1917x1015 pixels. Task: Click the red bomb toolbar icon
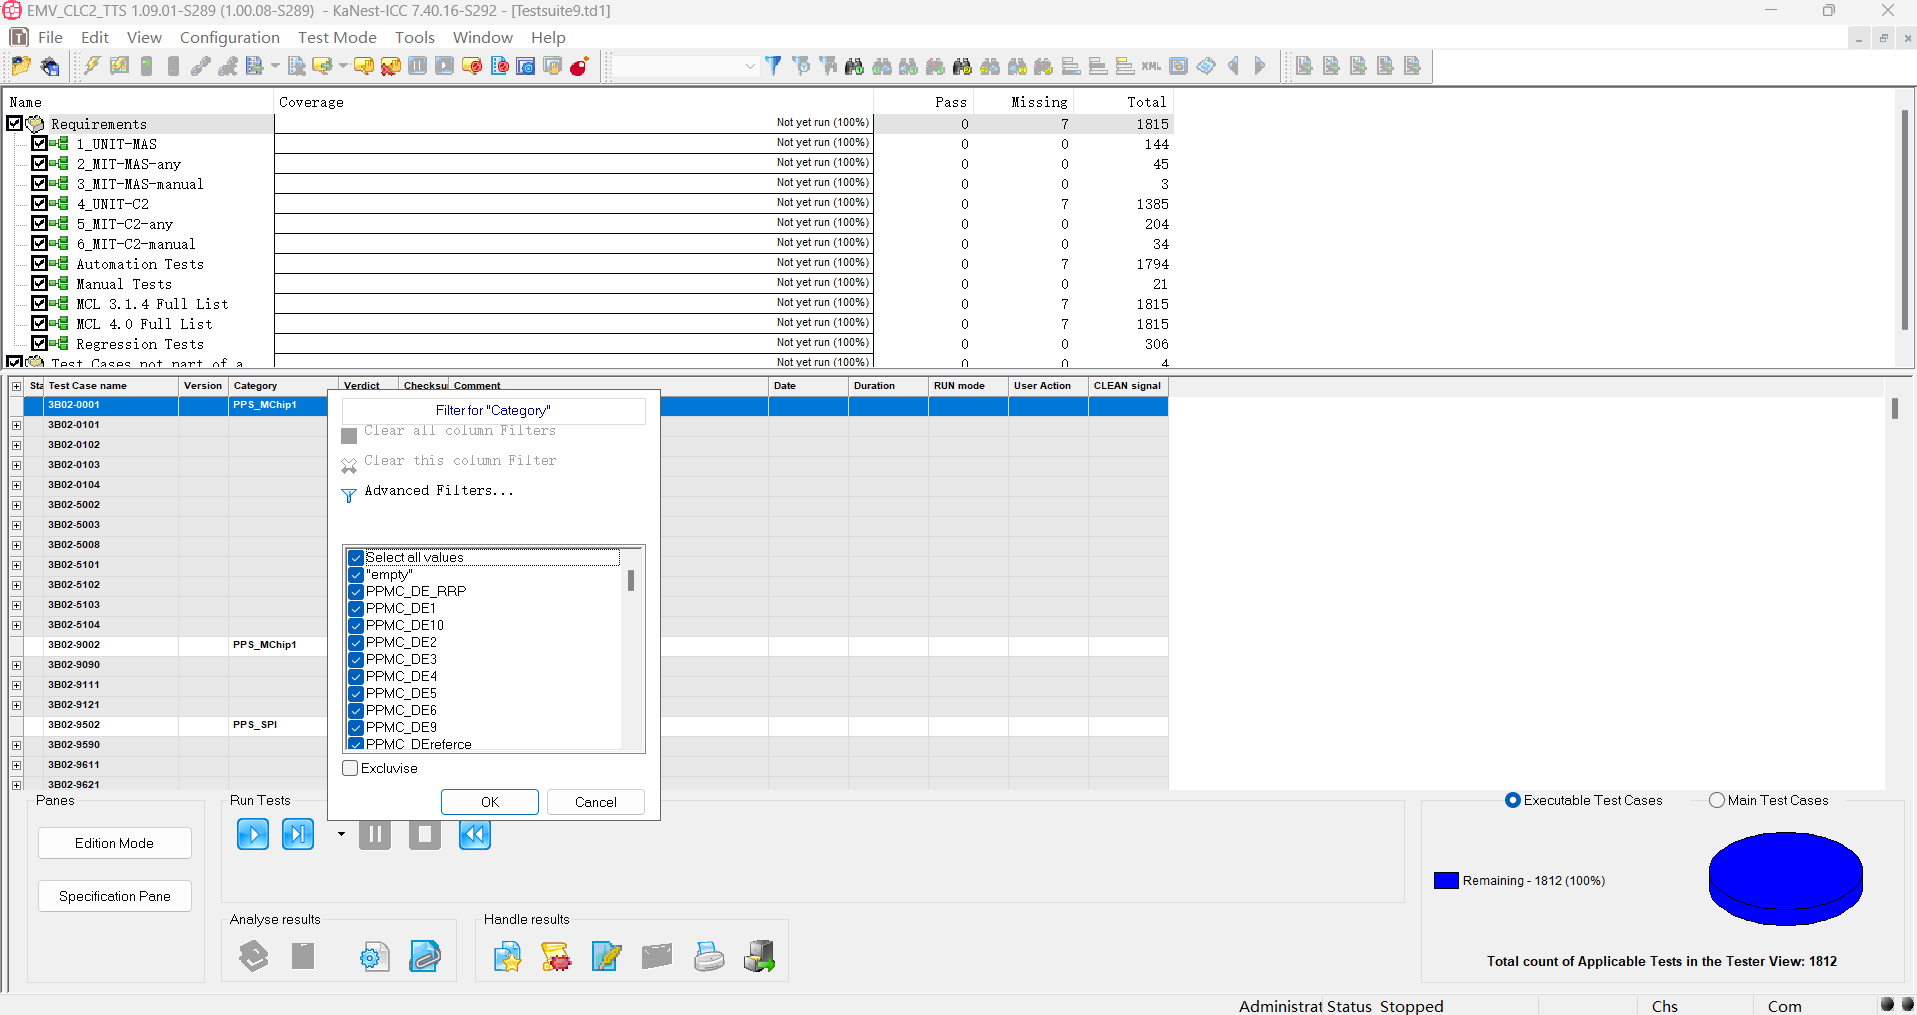pos(579,66)
